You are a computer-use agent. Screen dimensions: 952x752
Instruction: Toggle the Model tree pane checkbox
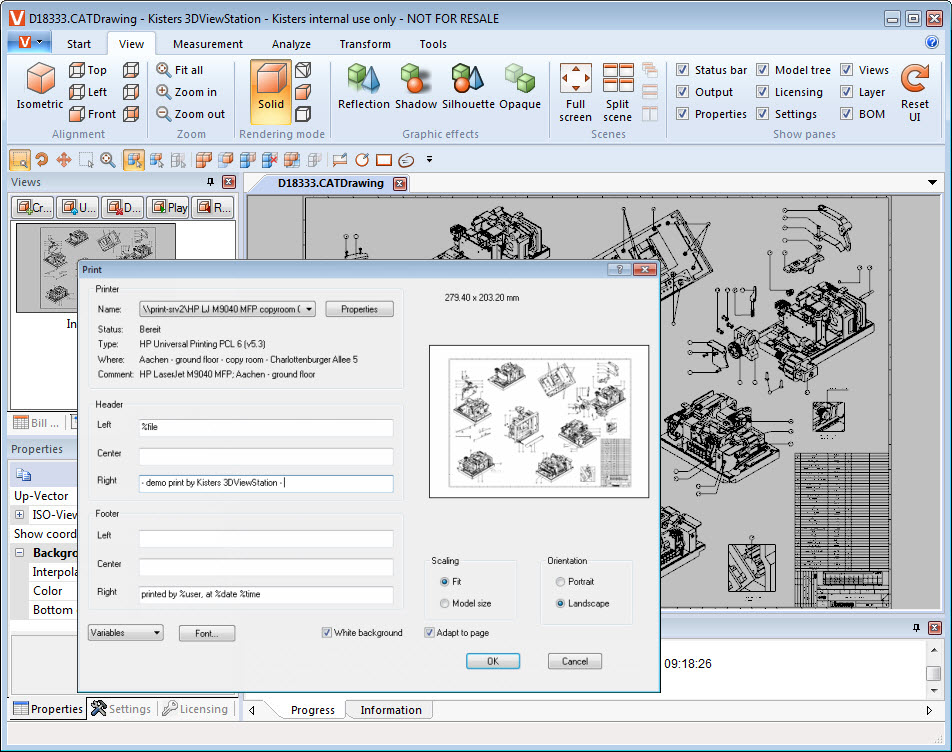coord(762,69)
